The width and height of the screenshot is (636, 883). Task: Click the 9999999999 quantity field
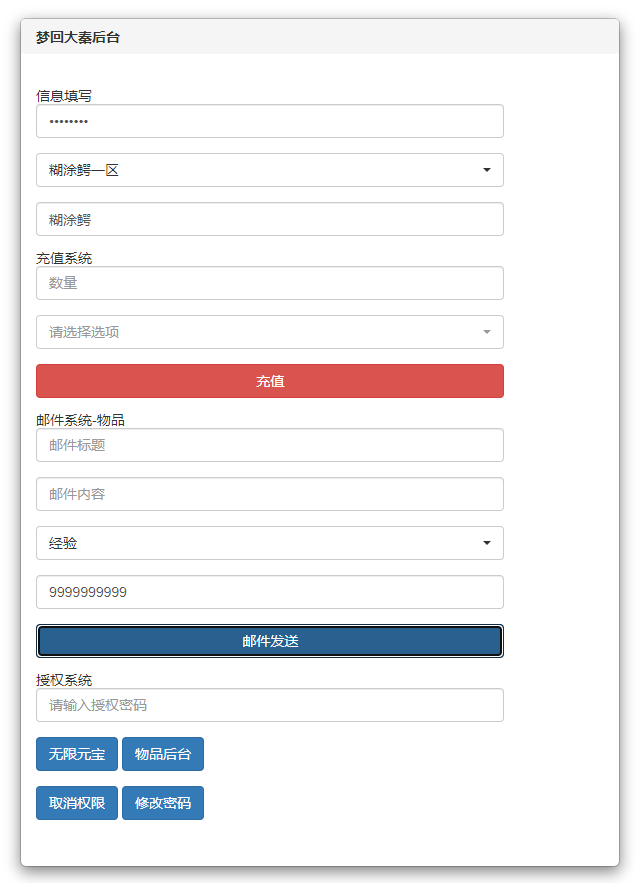coord(269,592)
